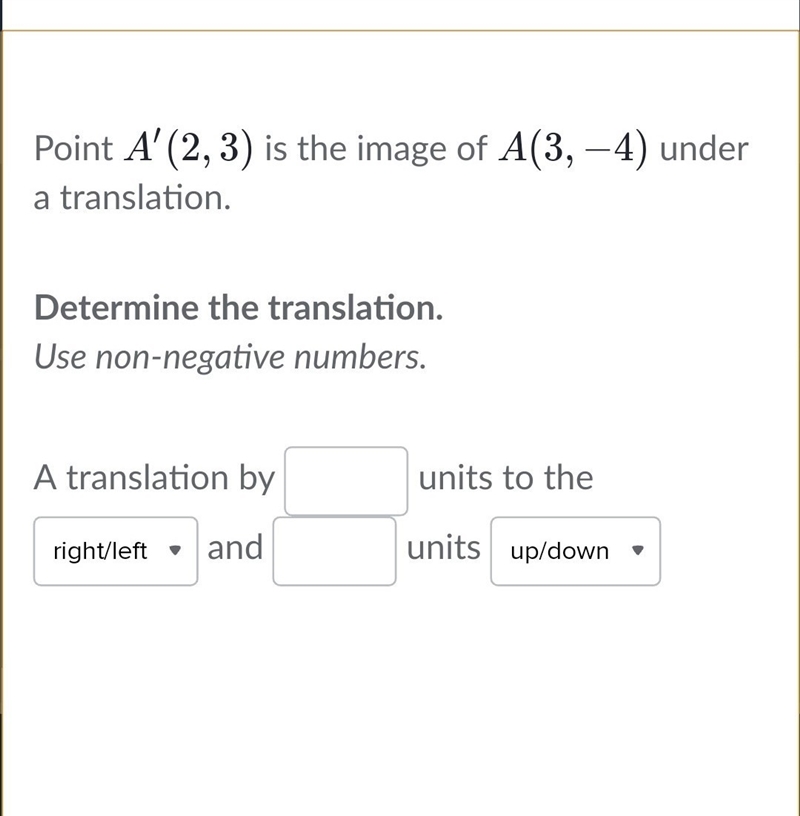Click the arrow icon in right/left dropdown
Image resolution: width=800 pixels, height=816 pixels.
(x=175, y=550)
